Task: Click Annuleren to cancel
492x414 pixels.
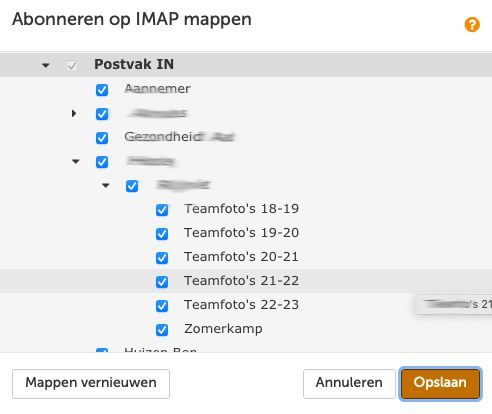Action: [x=349, y=383]
